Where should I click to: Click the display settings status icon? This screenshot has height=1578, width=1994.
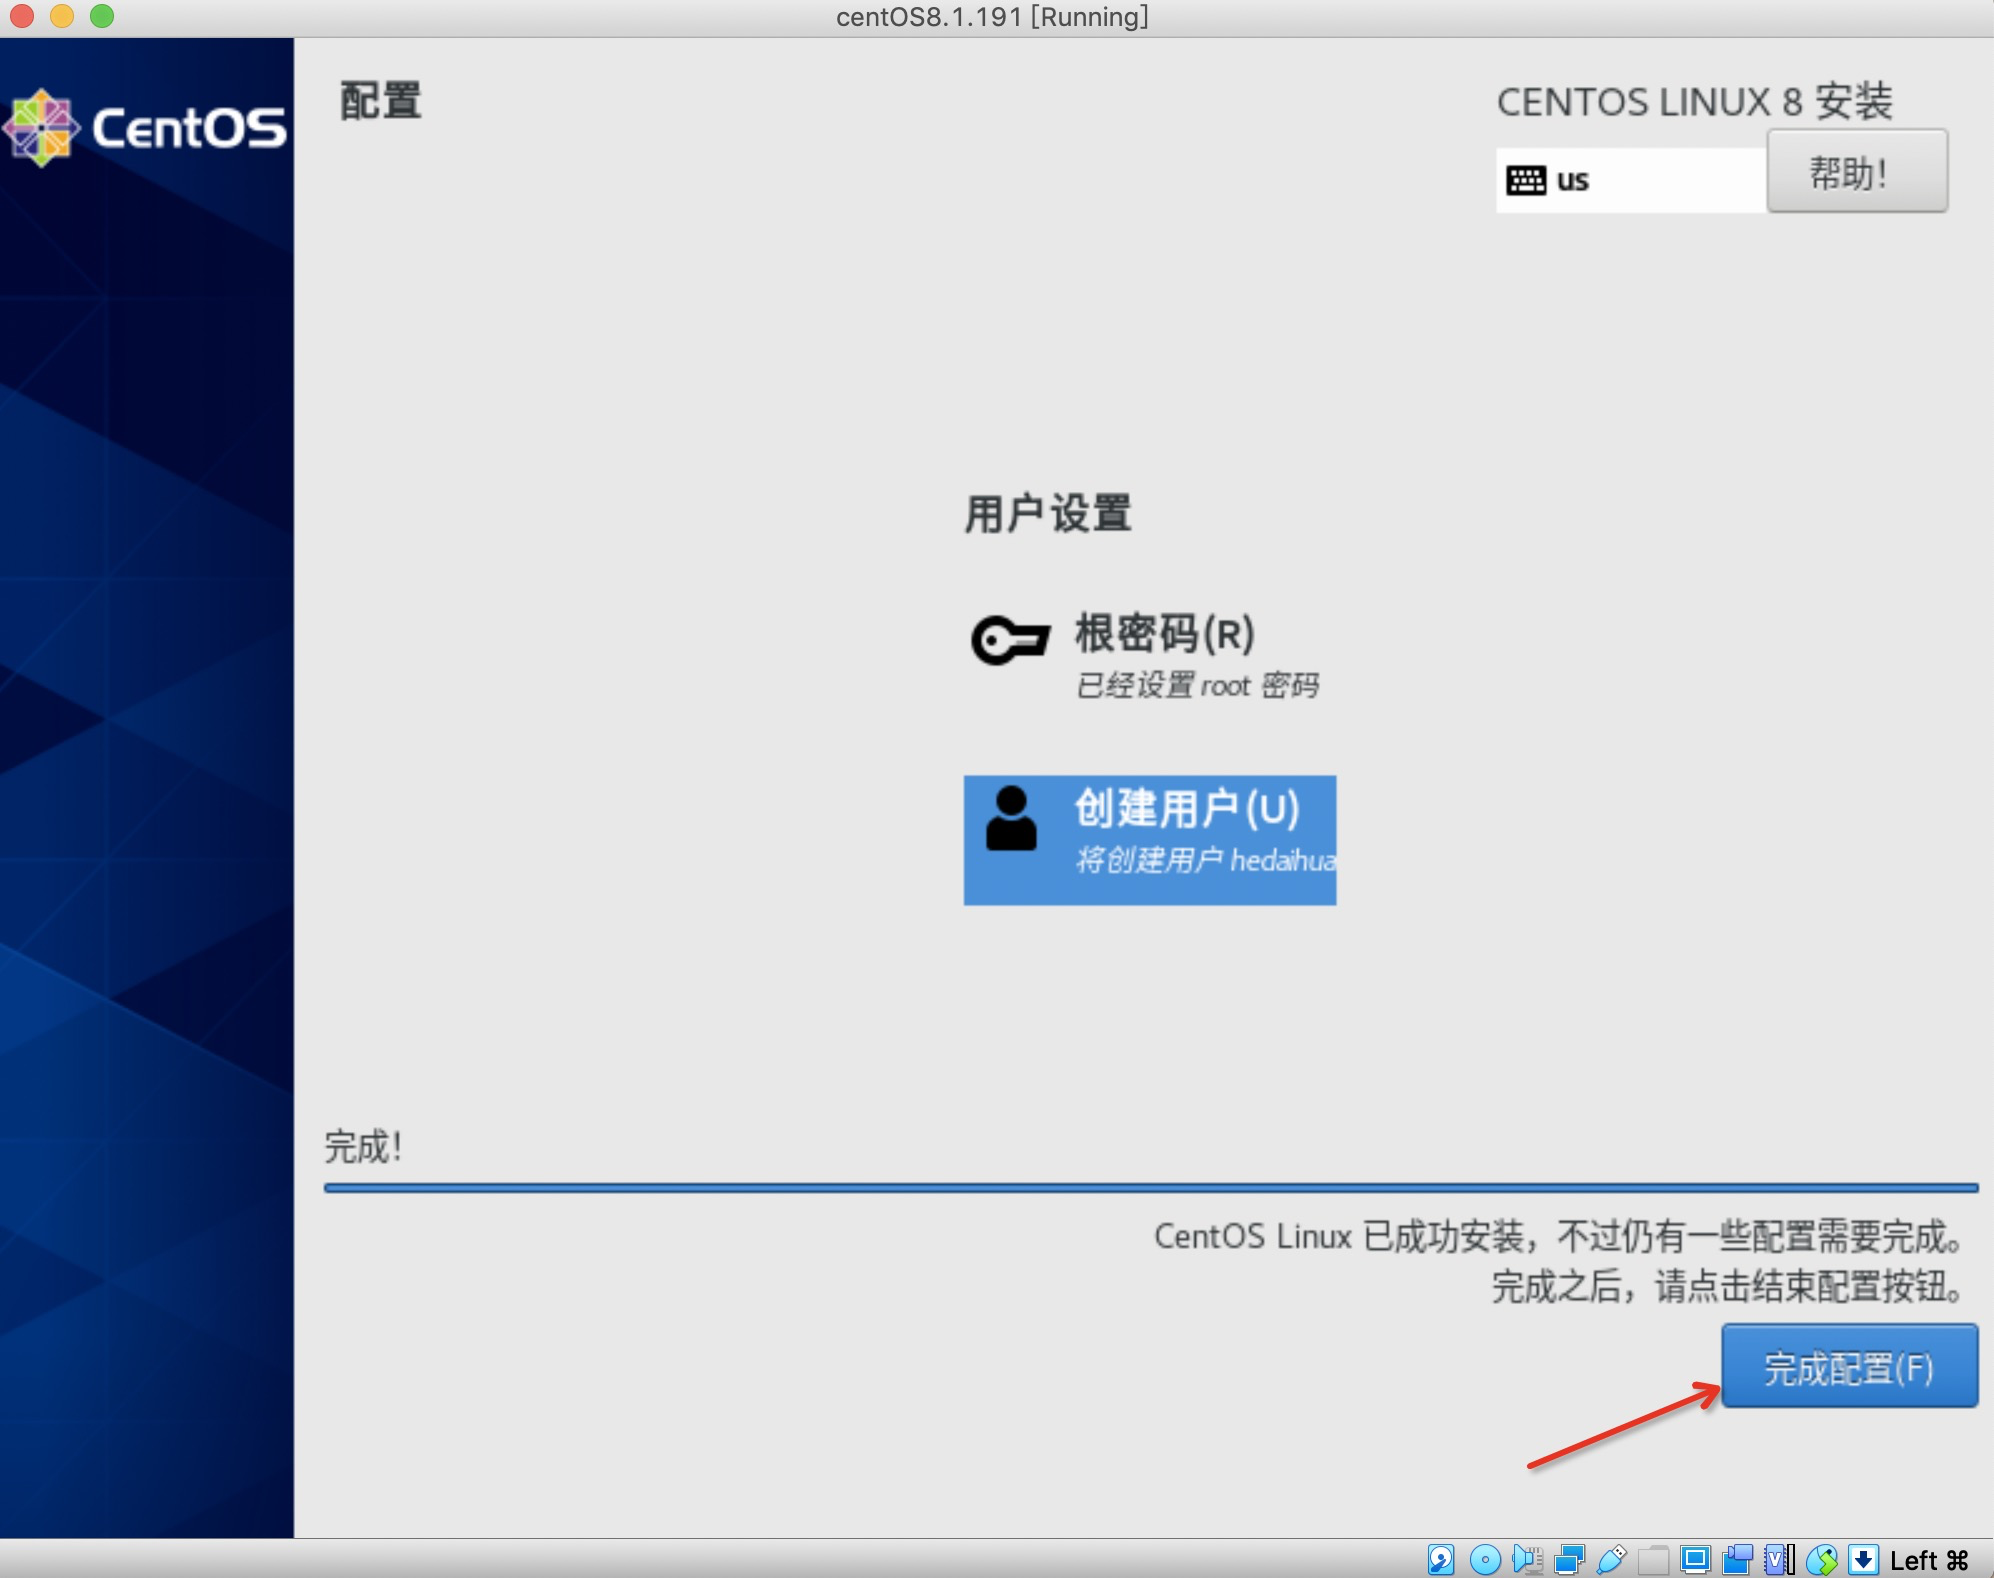click(x=1698, y=1559)
